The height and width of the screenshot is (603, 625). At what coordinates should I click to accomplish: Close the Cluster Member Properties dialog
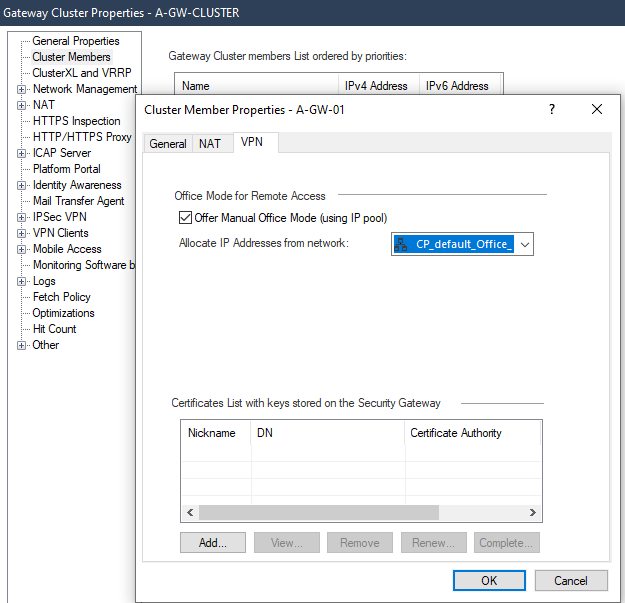(597, 110)
